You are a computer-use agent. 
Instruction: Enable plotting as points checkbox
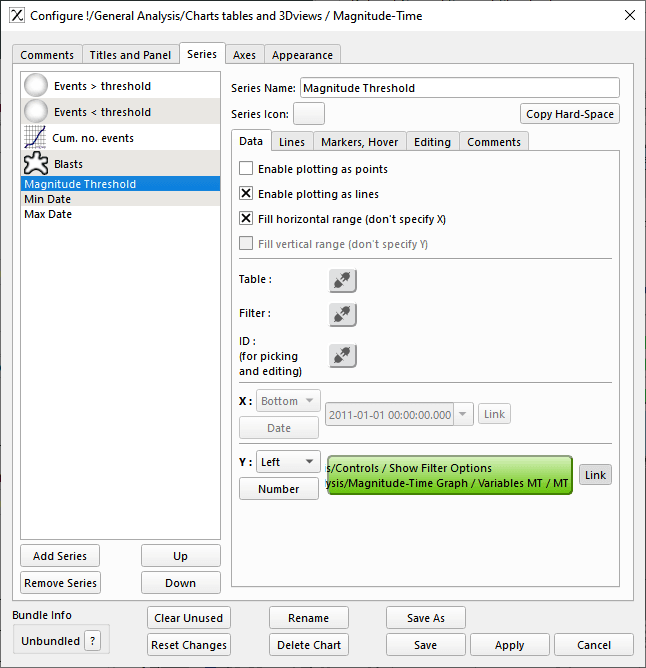247,169
